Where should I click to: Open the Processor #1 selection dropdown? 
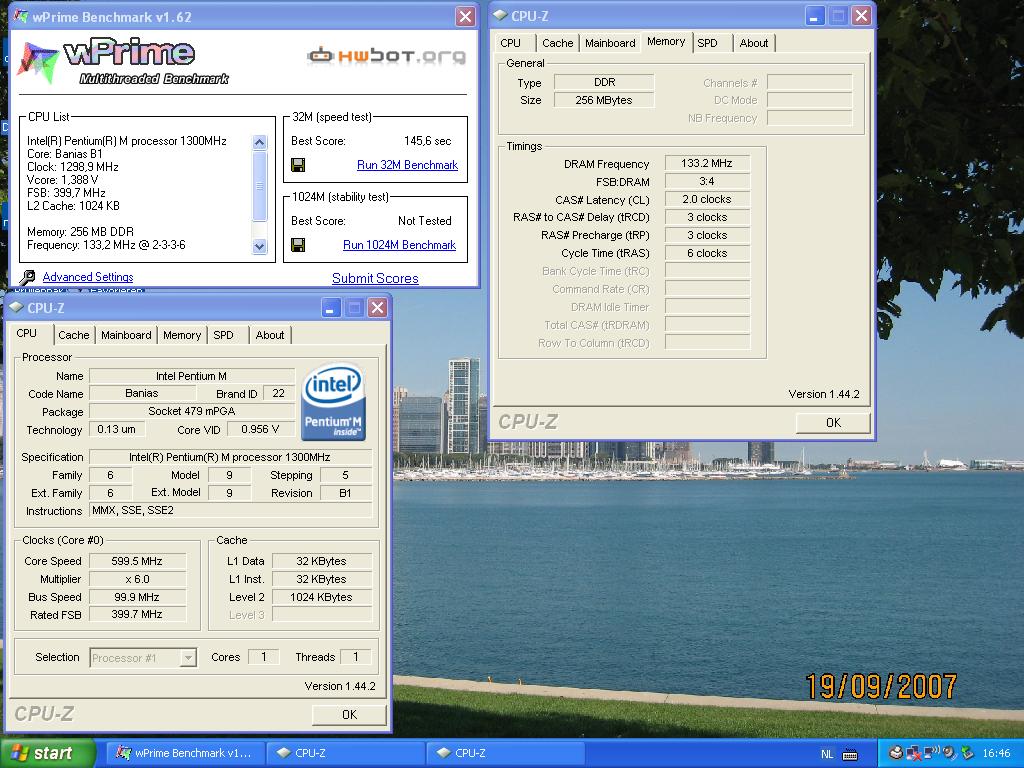point(188,658)
